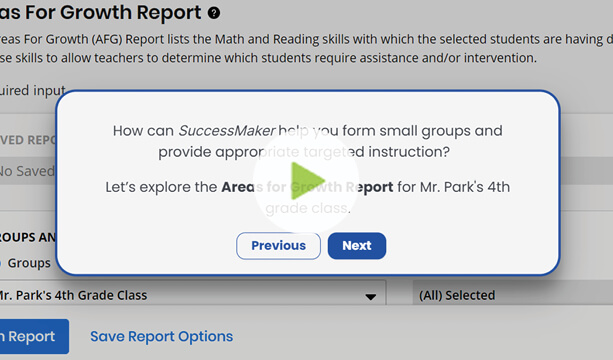
Task: Go back with the Previous button
Action: (x=278, y=245)
